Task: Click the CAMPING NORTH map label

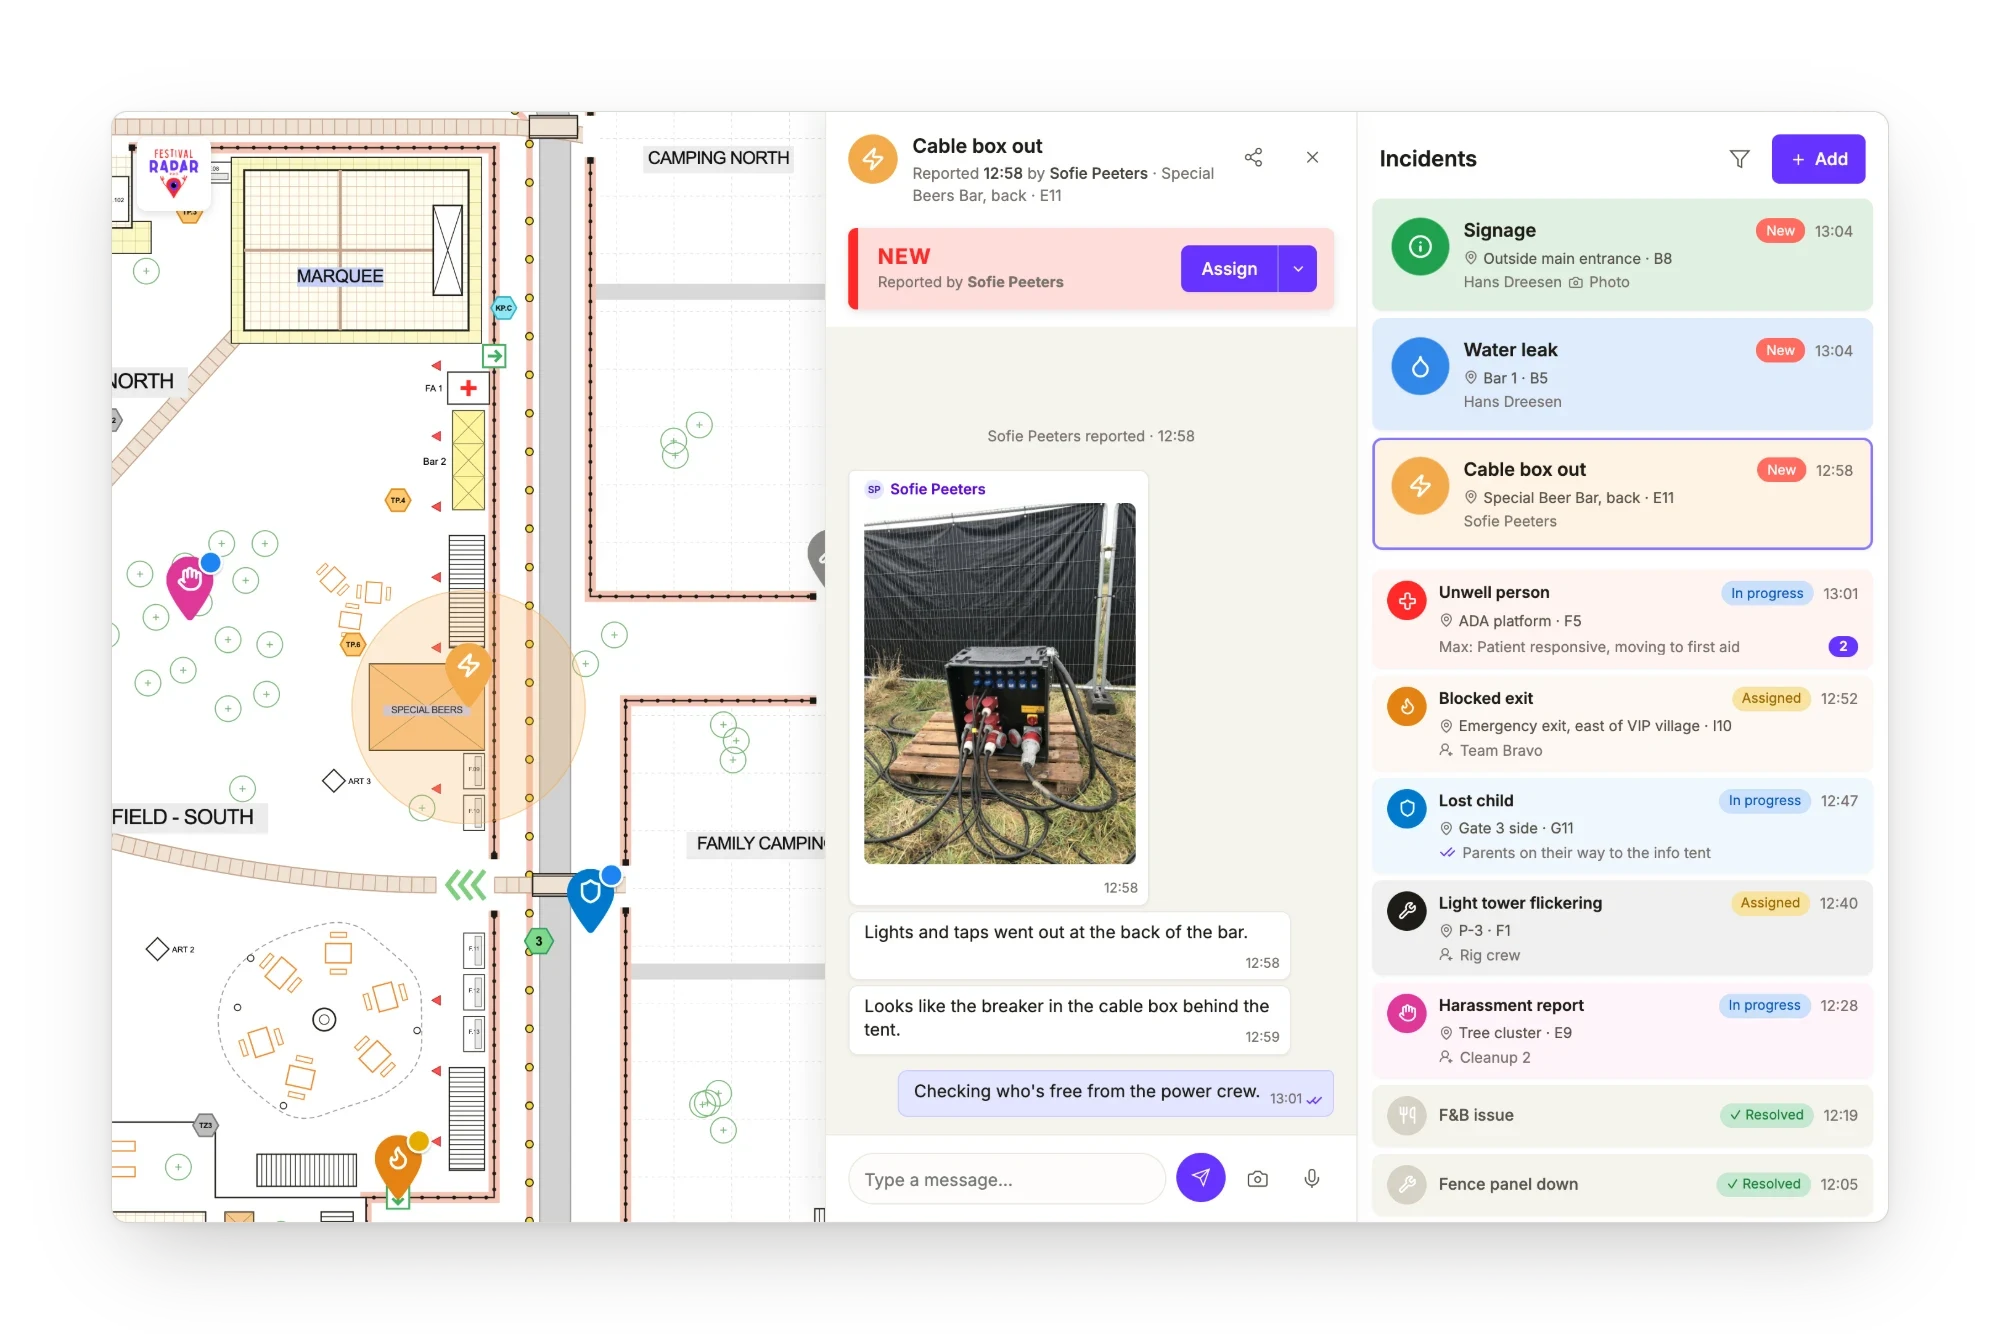Action: click(x=718, y=158)
